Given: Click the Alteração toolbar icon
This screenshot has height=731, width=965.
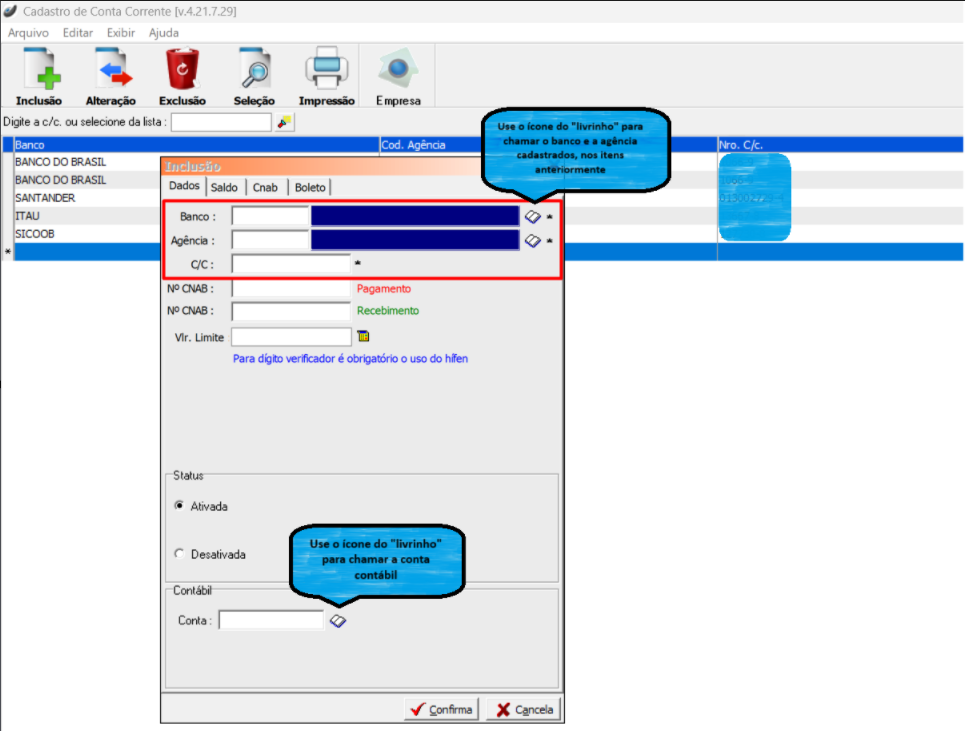Looking at the screenshot, I should click(x=111, y=71).
